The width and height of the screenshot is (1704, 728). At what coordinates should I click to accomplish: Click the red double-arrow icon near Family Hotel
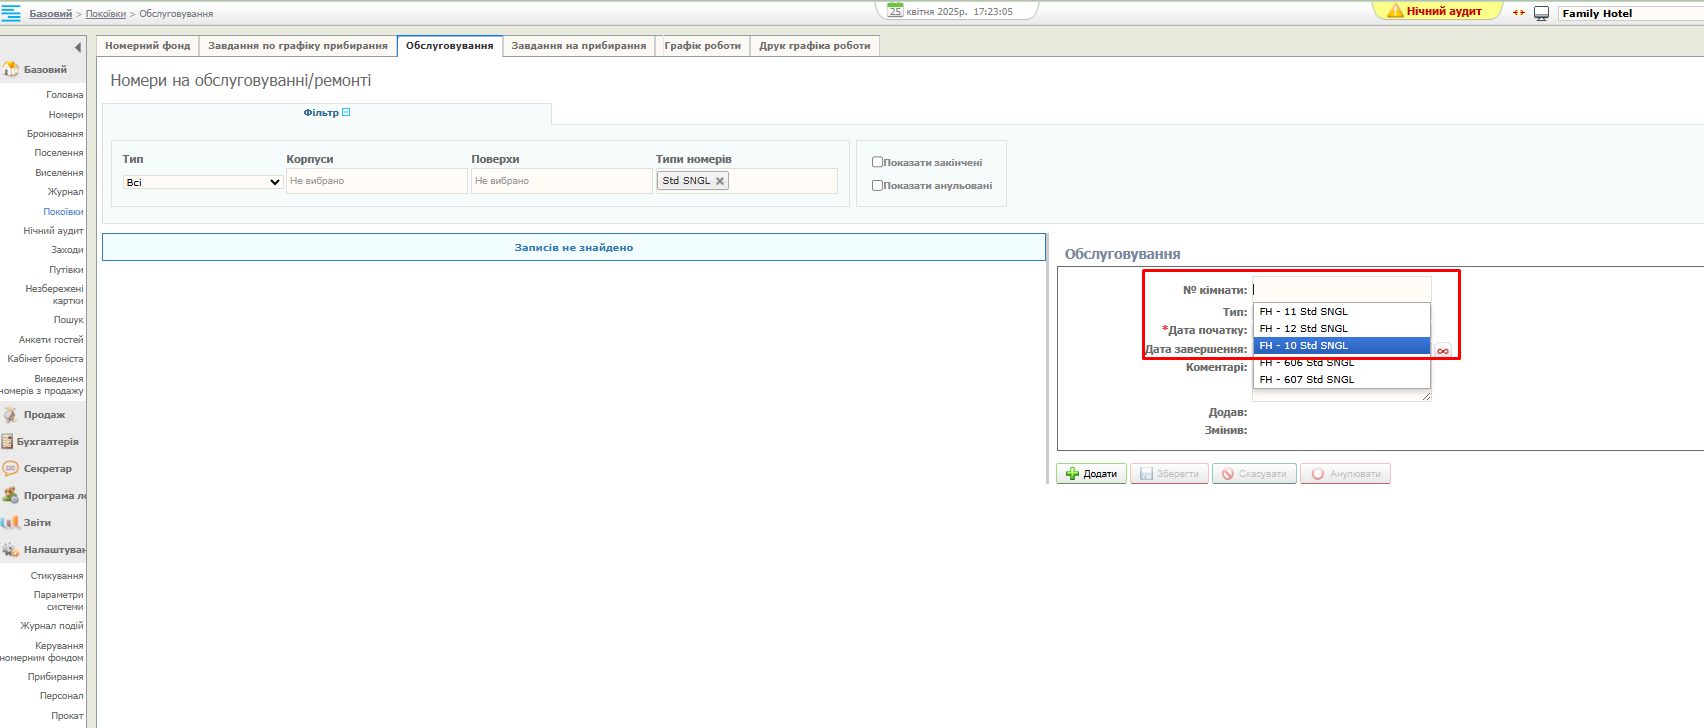(1519, 13)
